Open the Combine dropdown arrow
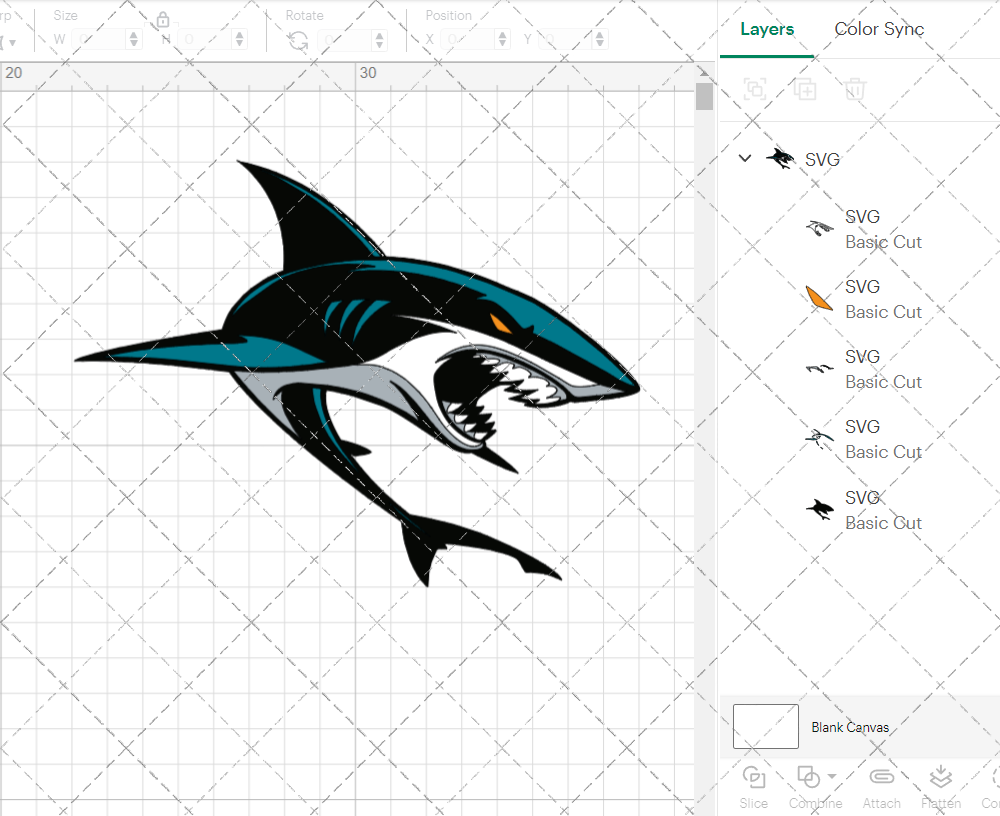The width and height of the screenshot is (1000, 816). click(x=832, y=776)
